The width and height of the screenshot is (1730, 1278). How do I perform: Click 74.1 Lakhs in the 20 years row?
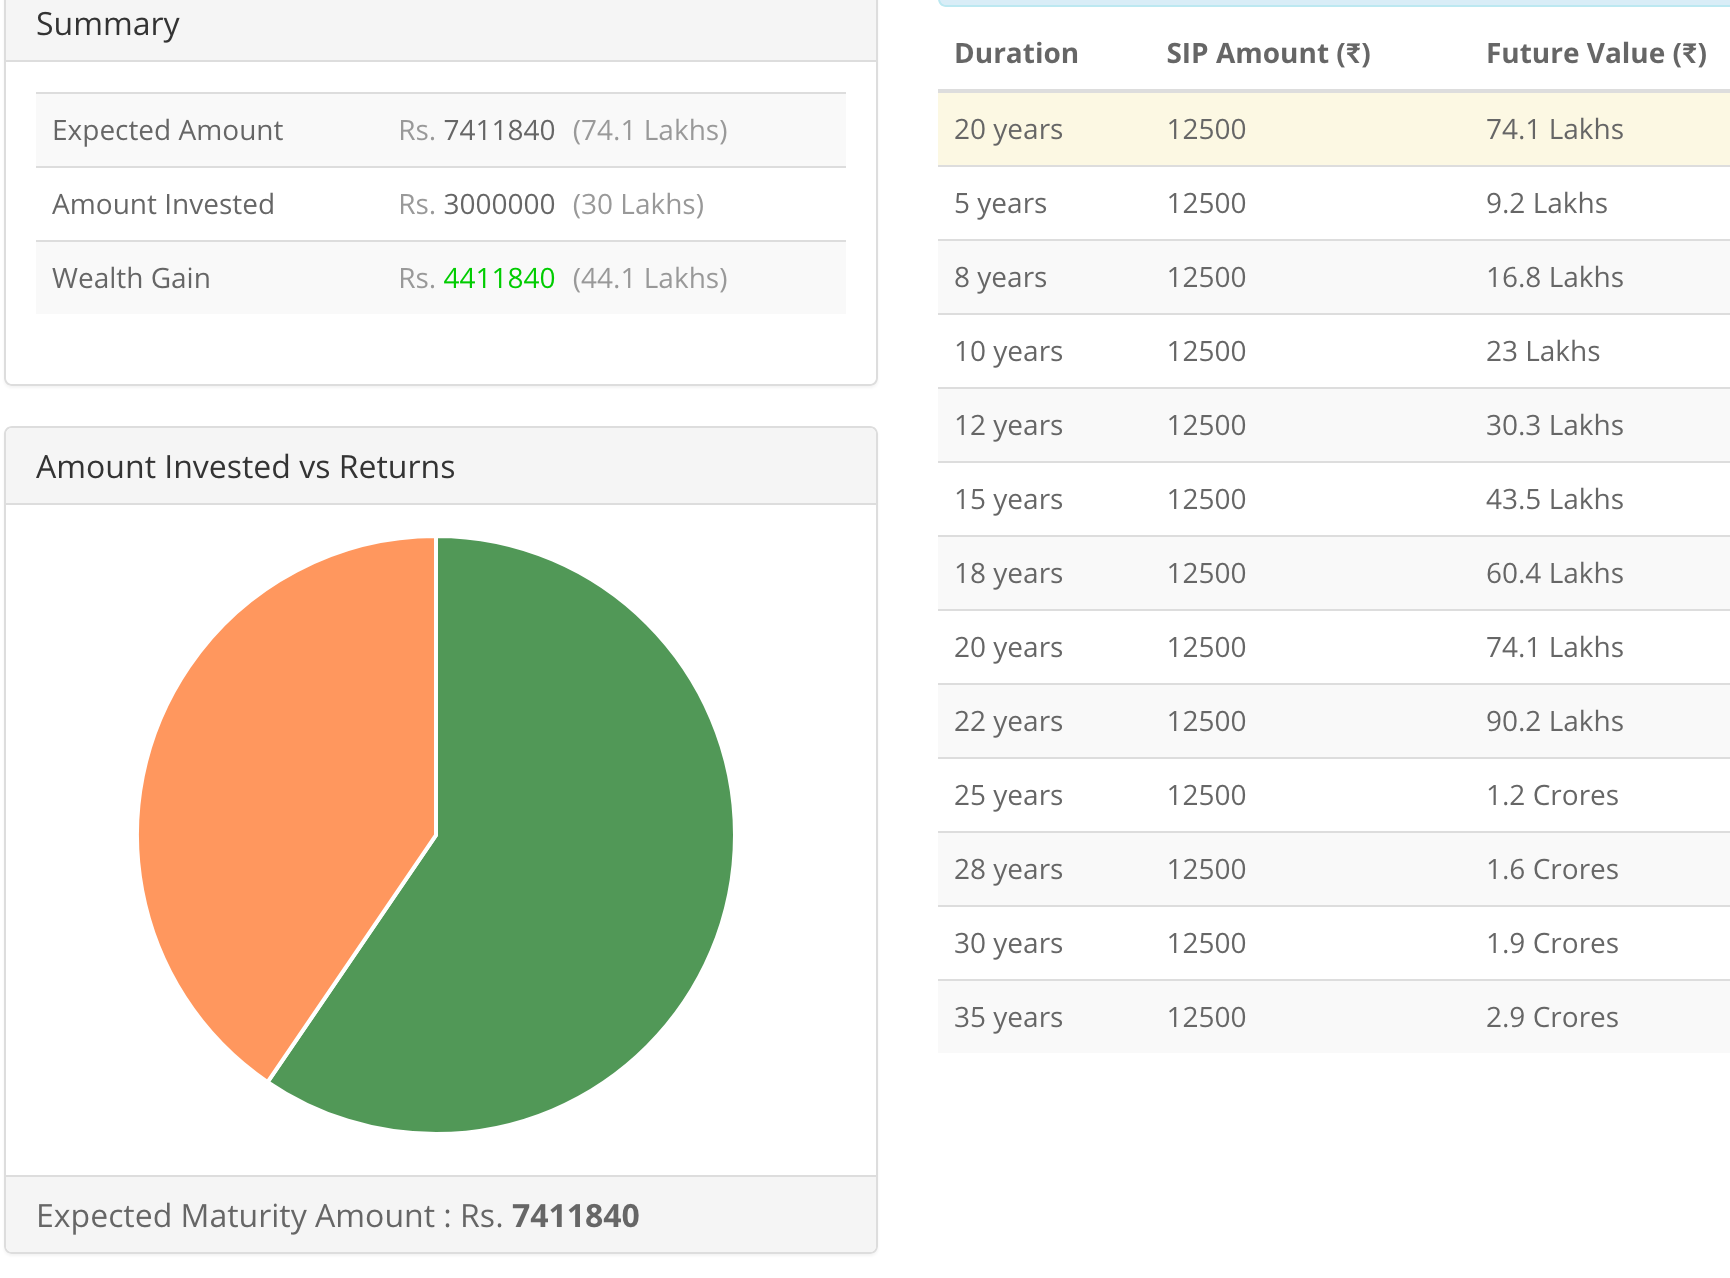(x=1553, y=647)
